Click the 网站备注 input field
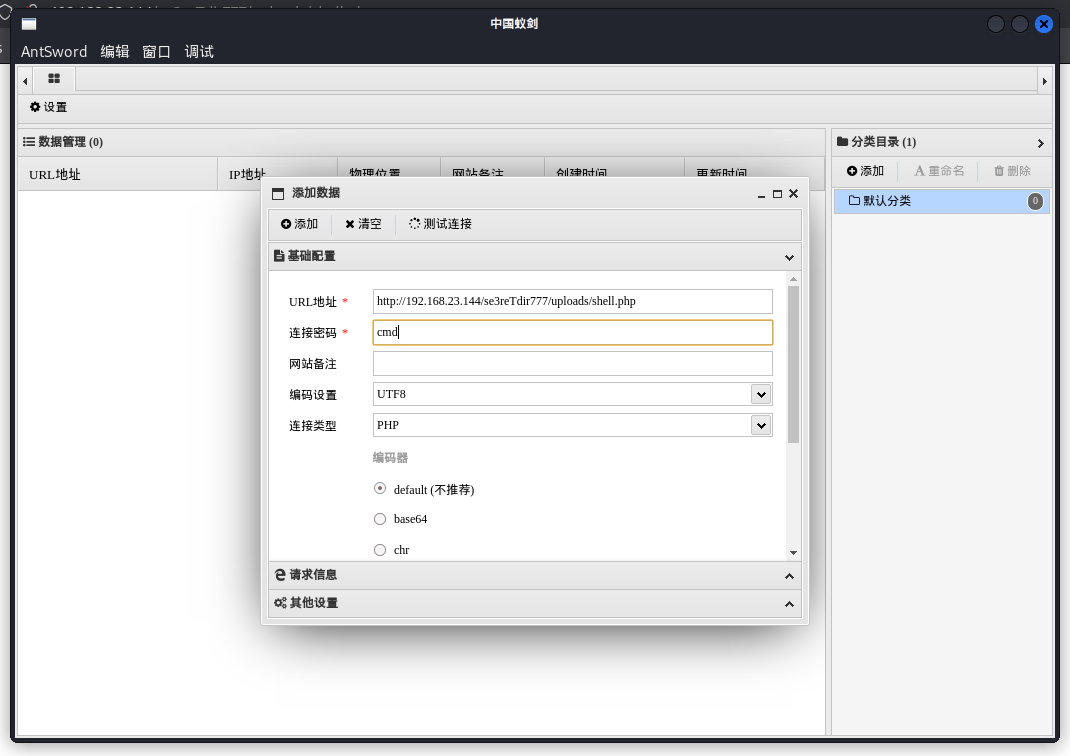1070x756 pixels. click(x=572, y=364)
